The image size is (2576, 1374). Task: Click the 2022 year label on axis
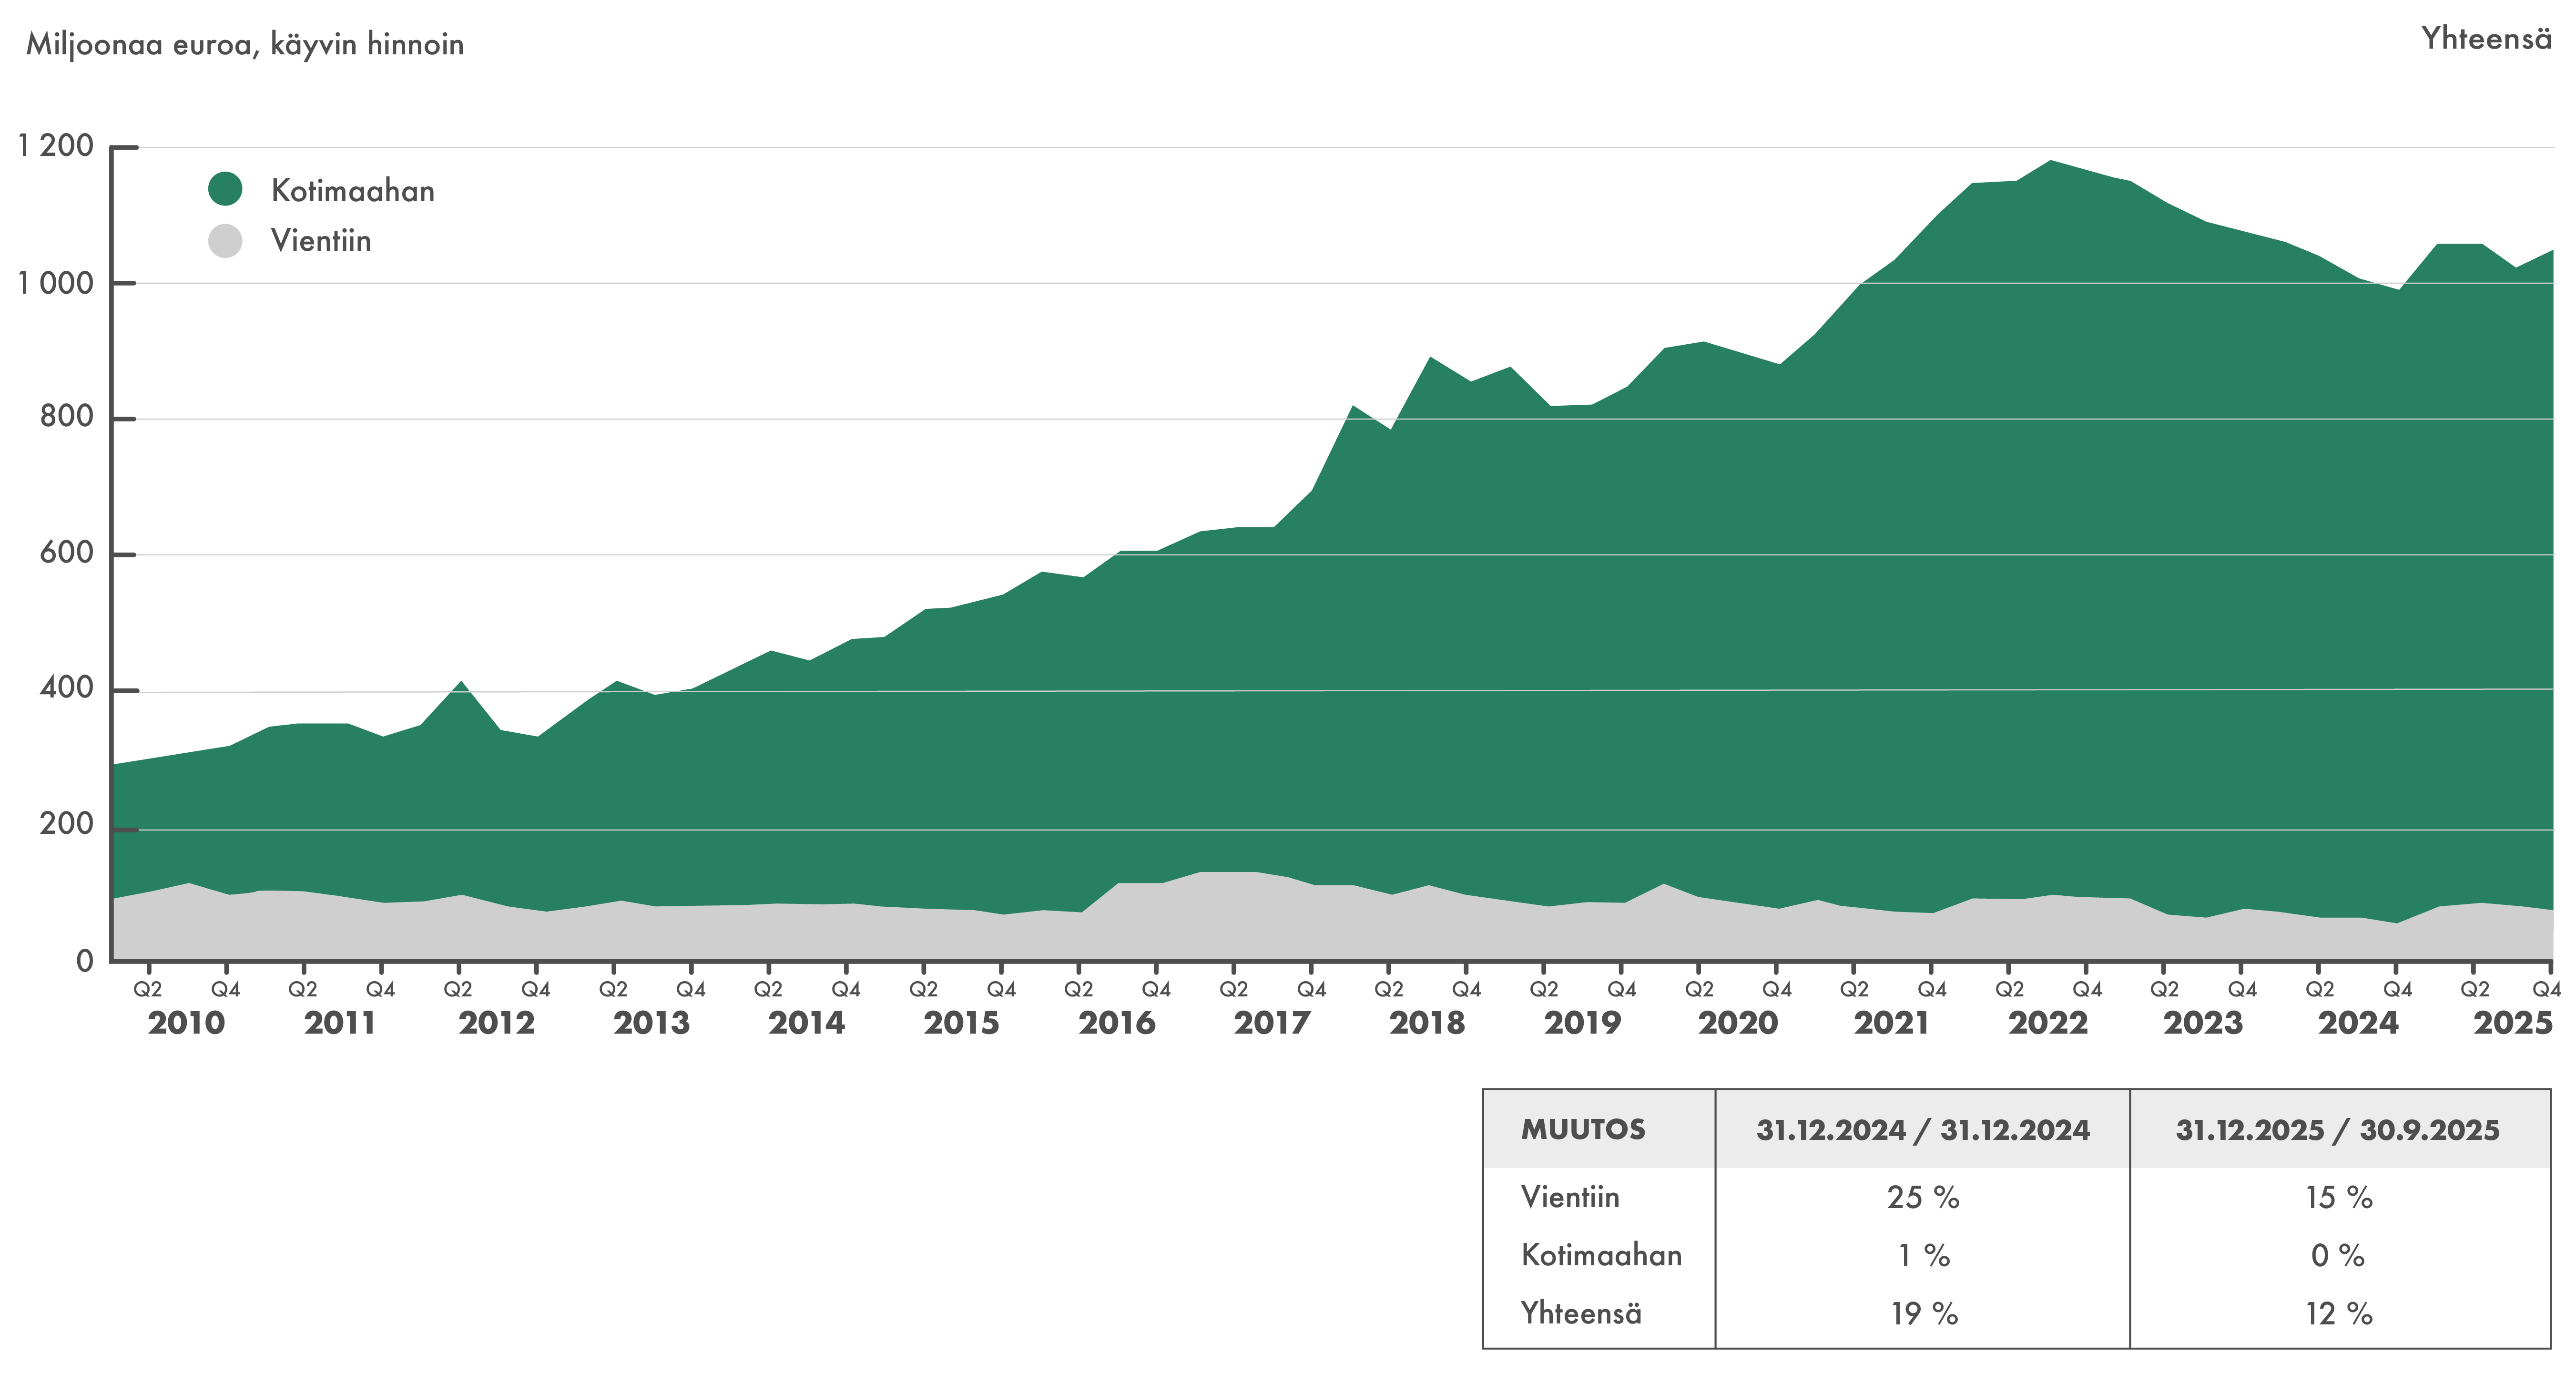pyautogui.click(x=2048, y=1023)
